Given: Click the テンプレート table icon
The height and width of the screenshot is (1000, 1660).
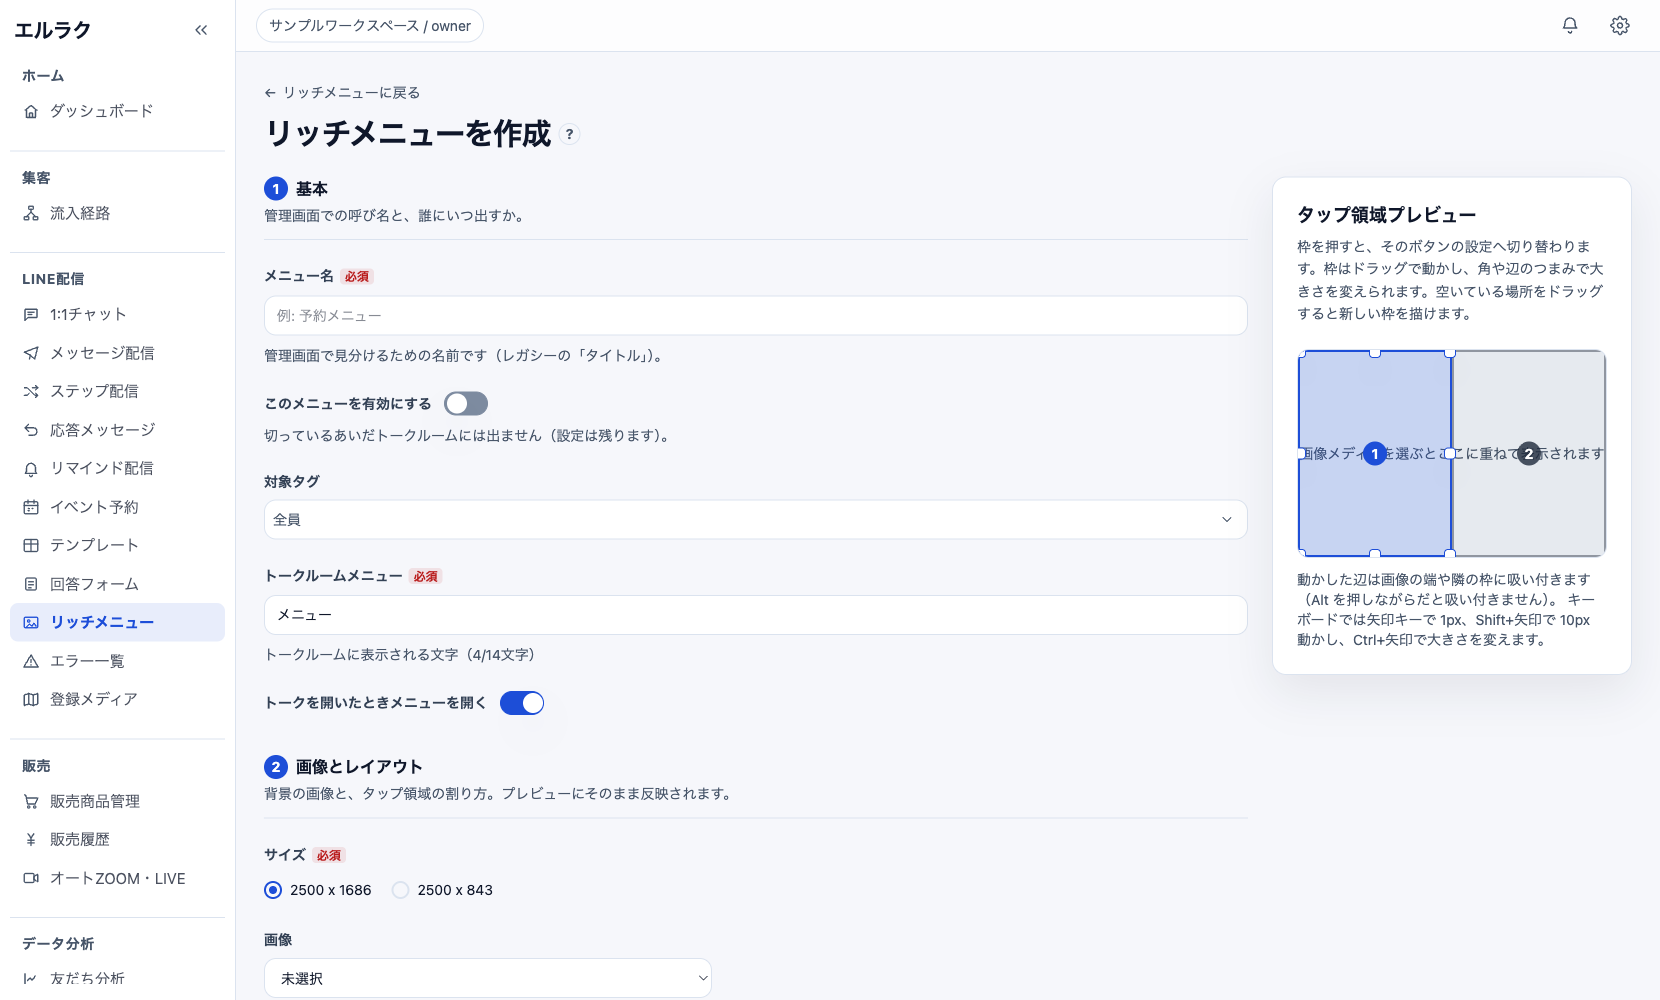Looking at the screenshot, I should pos(31,545).
